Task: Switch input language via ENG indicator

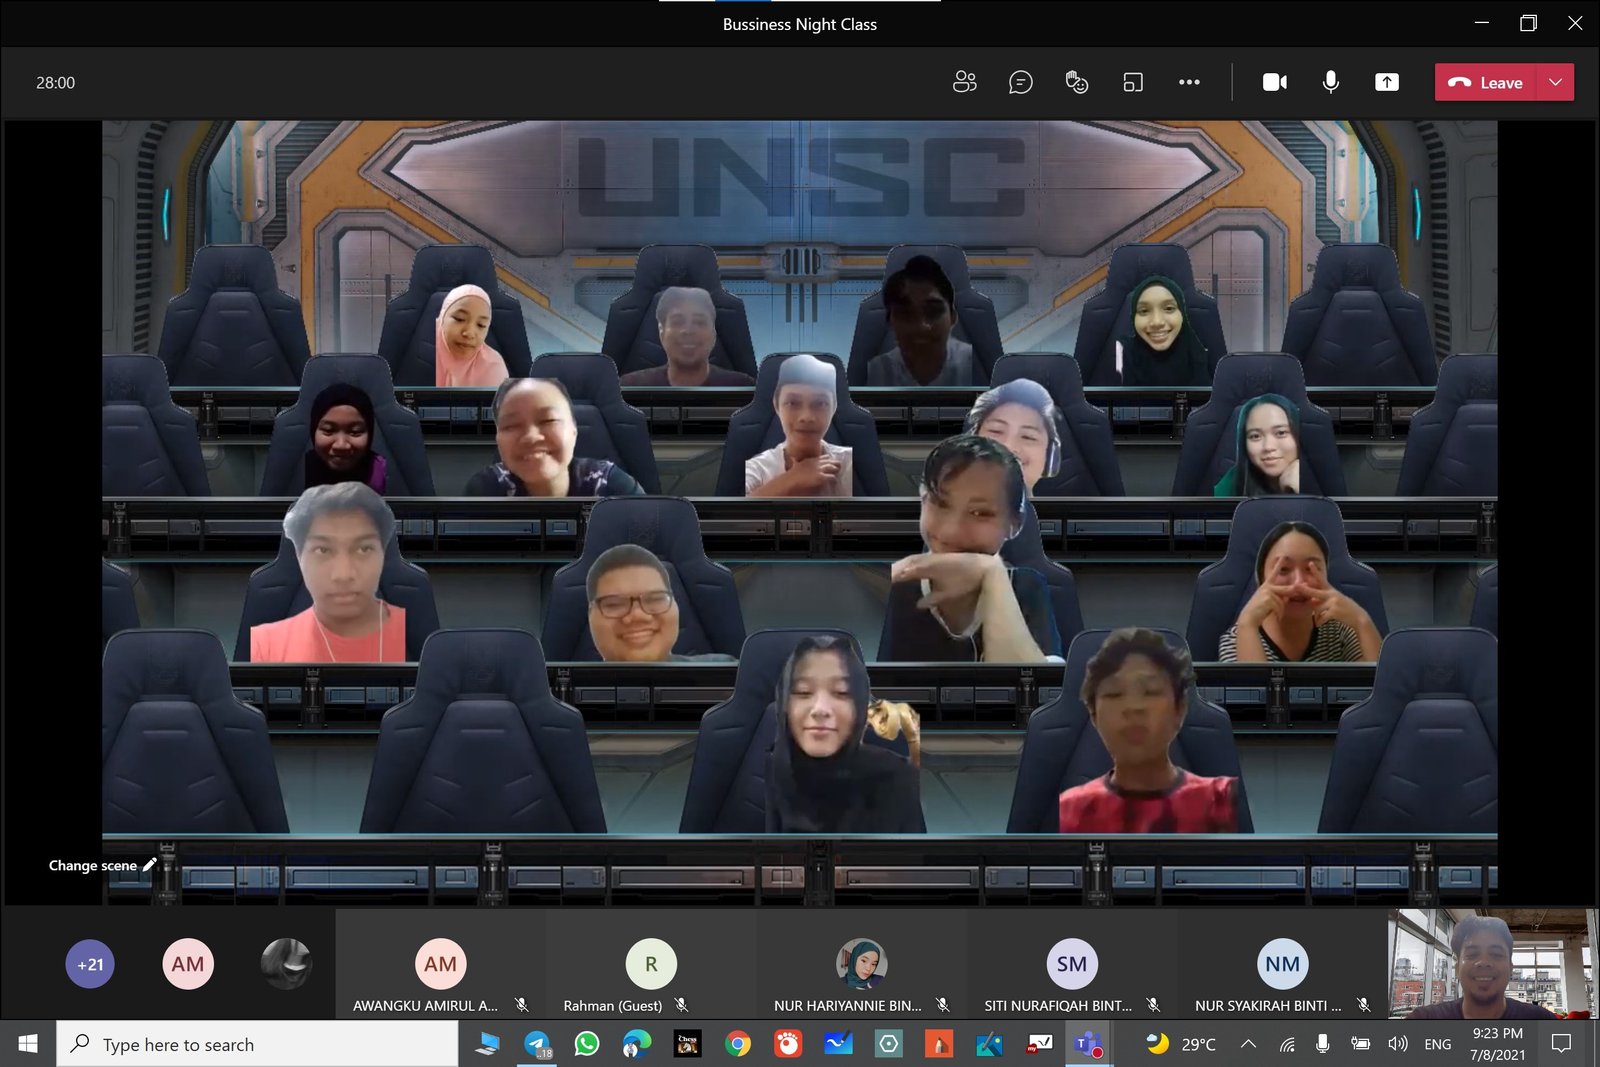Action: click(x=1438, y=1044)
